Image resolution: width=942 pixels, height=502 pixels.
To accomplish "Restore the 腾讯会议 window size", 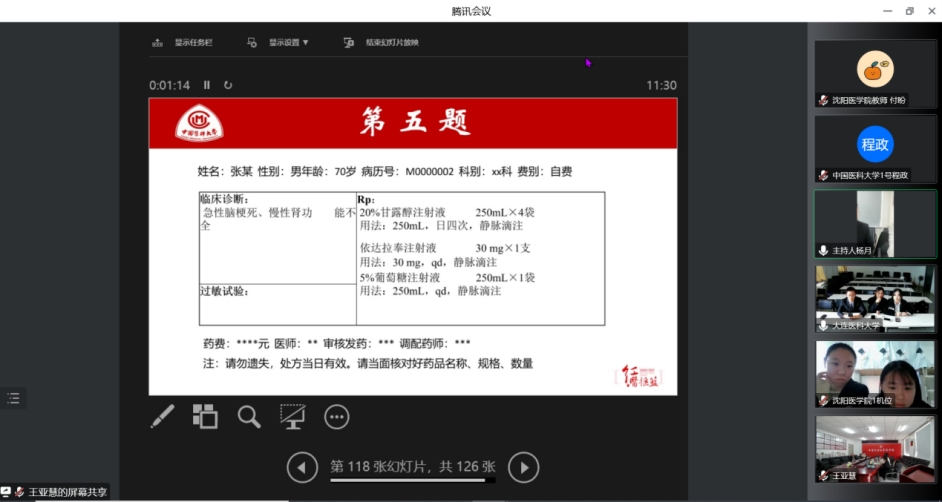I will 909,11.
